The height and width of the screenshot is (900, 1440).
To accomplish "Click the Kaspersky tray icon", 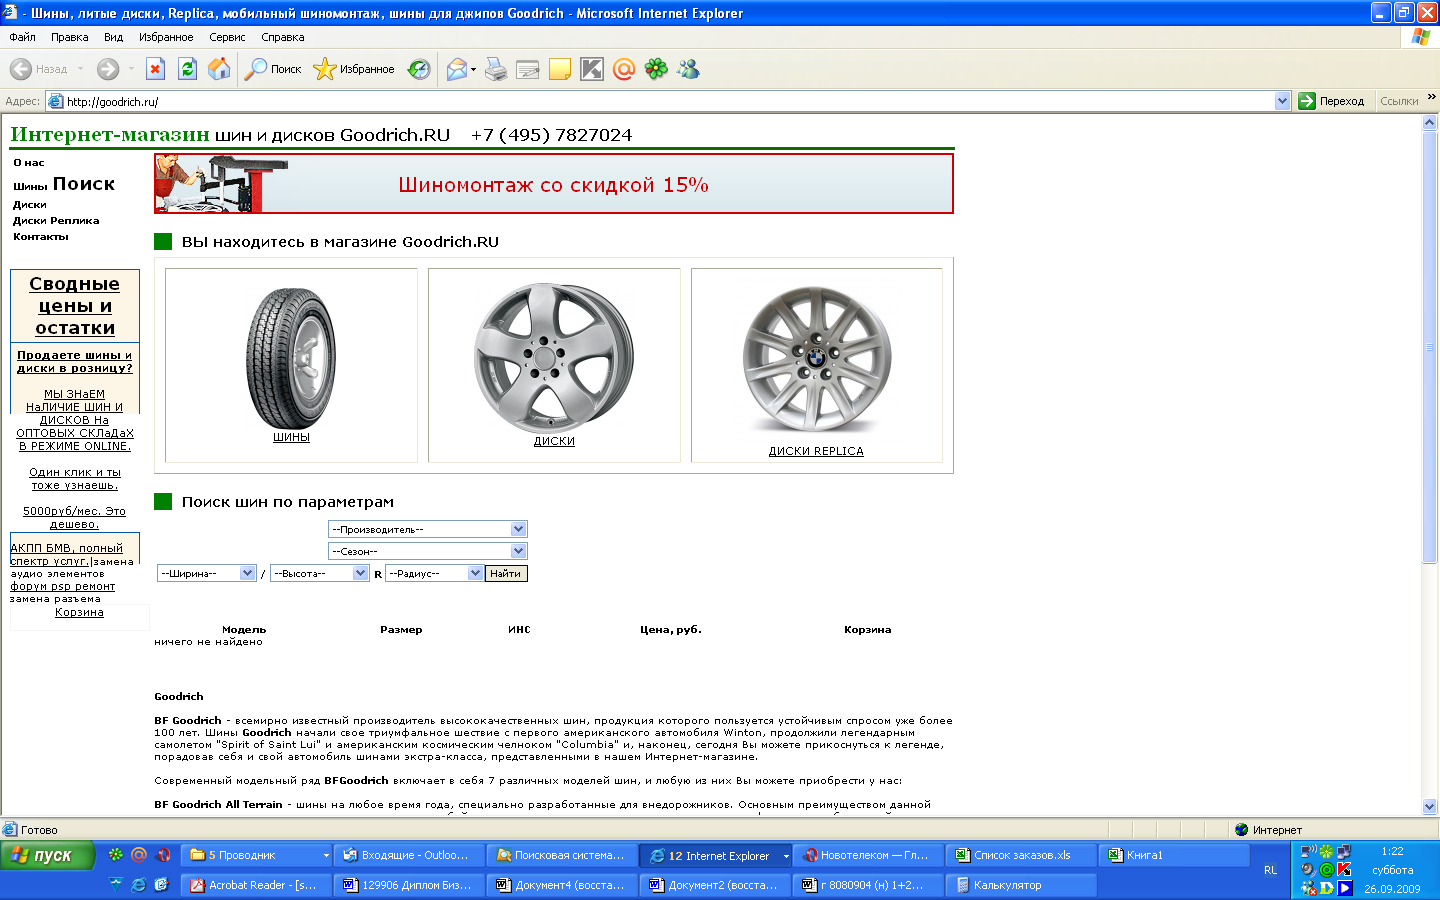I will (1344, 869).
